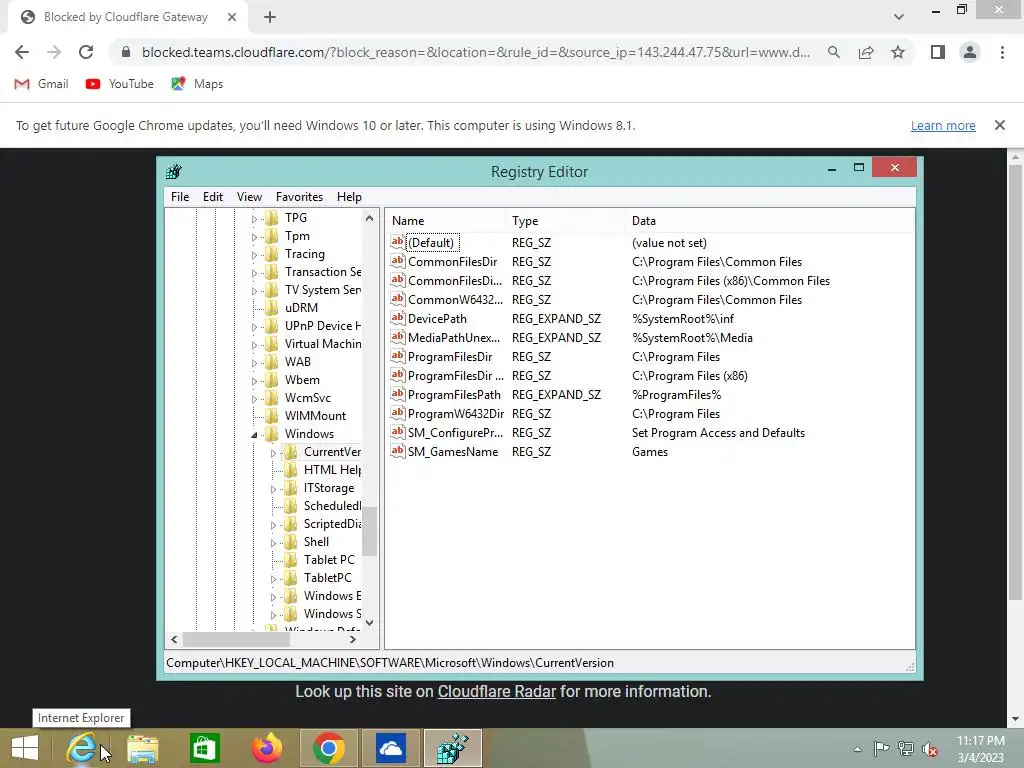
Task: Select the Virtual Machine key
Action: 323,344
